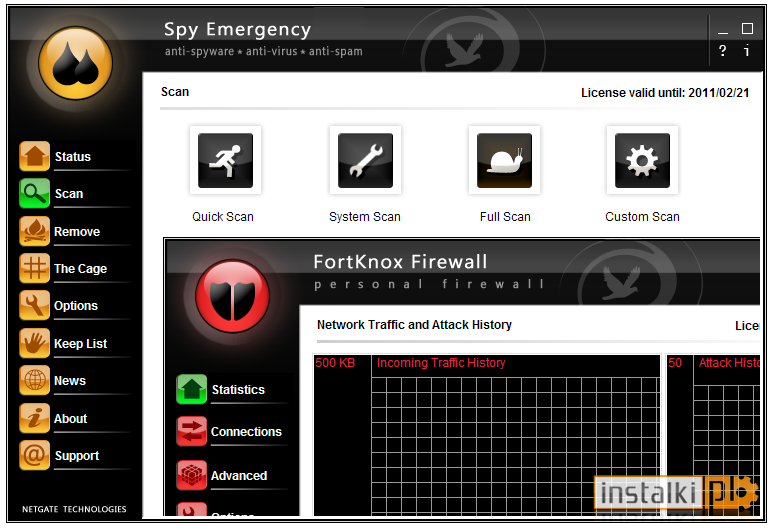
Task: Launch System Scan via wrench icon
Action: (x=365, y=160)
